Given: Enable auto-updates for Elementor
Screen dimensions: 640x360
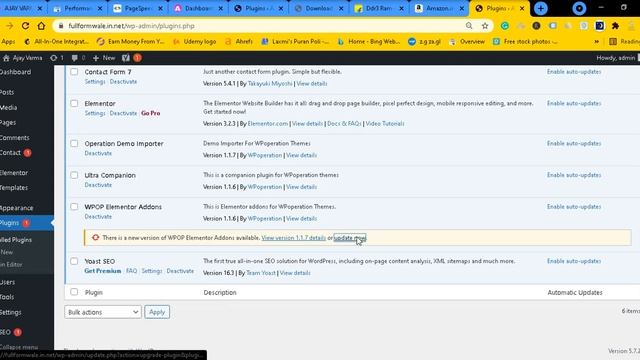Looking at the screenshot, I should point(574,104).
